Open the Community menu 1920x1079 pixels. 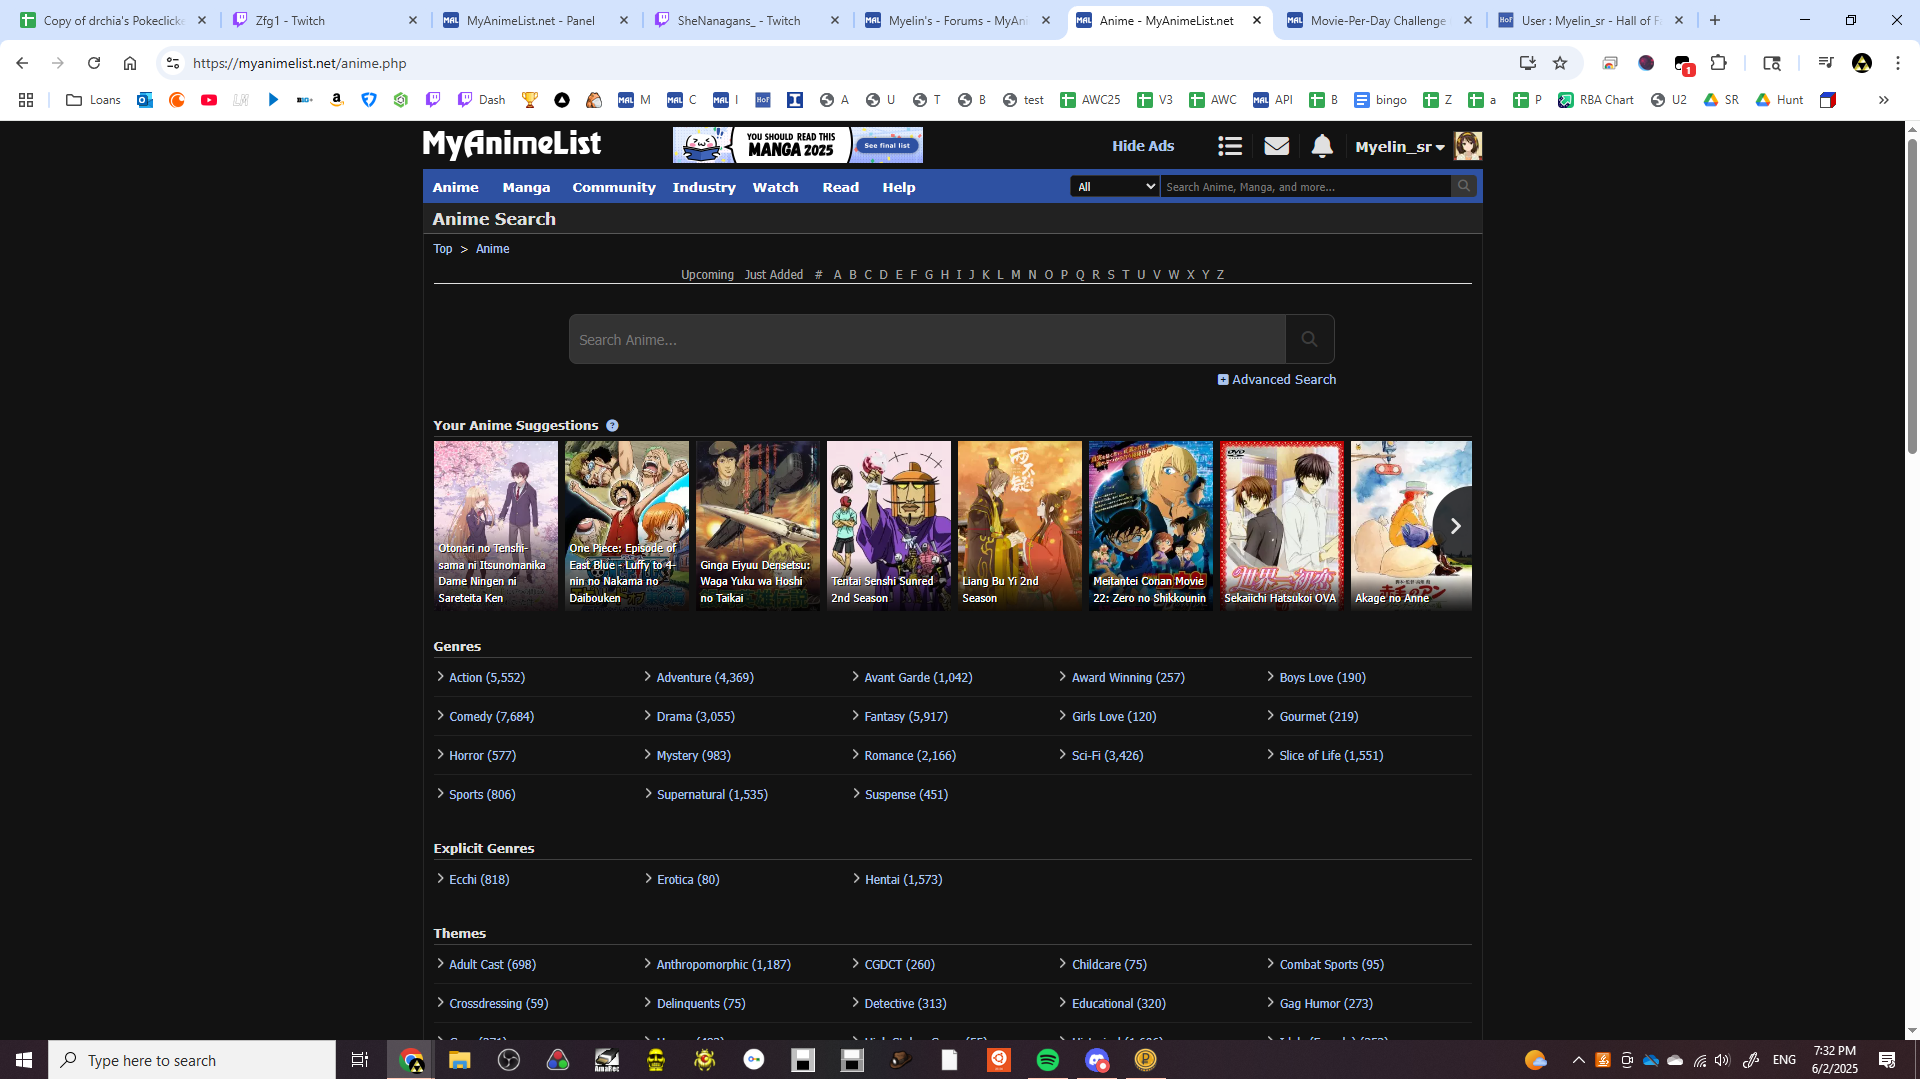614,187
